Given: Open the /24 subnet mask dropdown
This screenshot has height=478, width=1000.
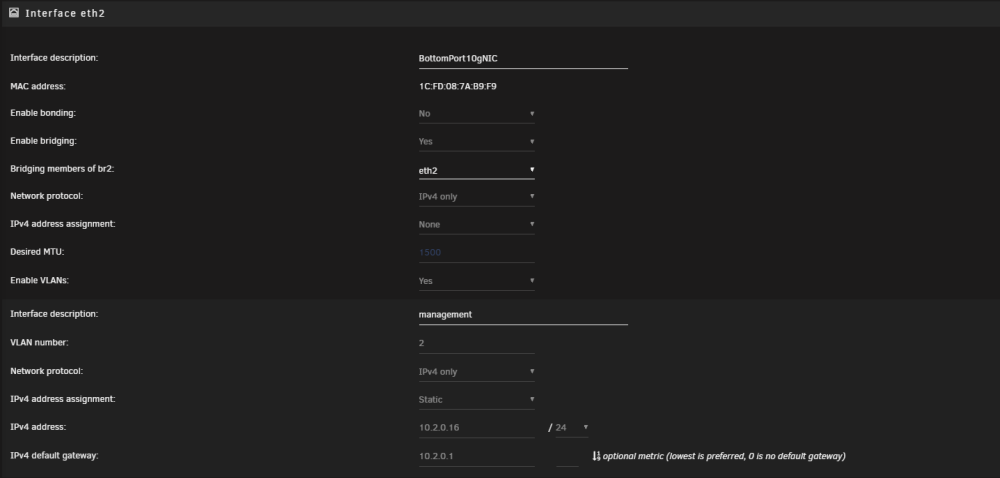Looking at the screenshot, I should tap(572, 428).
